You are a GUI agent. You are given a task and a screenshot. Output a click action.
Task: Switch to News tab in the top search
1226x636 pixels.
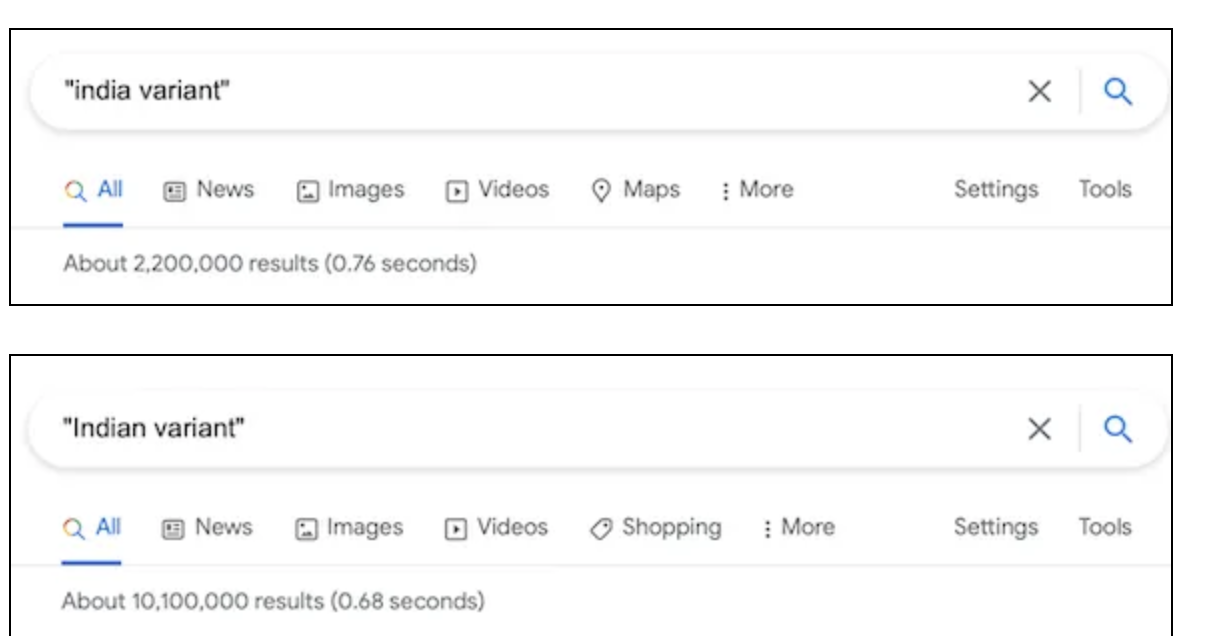point(208,190)
